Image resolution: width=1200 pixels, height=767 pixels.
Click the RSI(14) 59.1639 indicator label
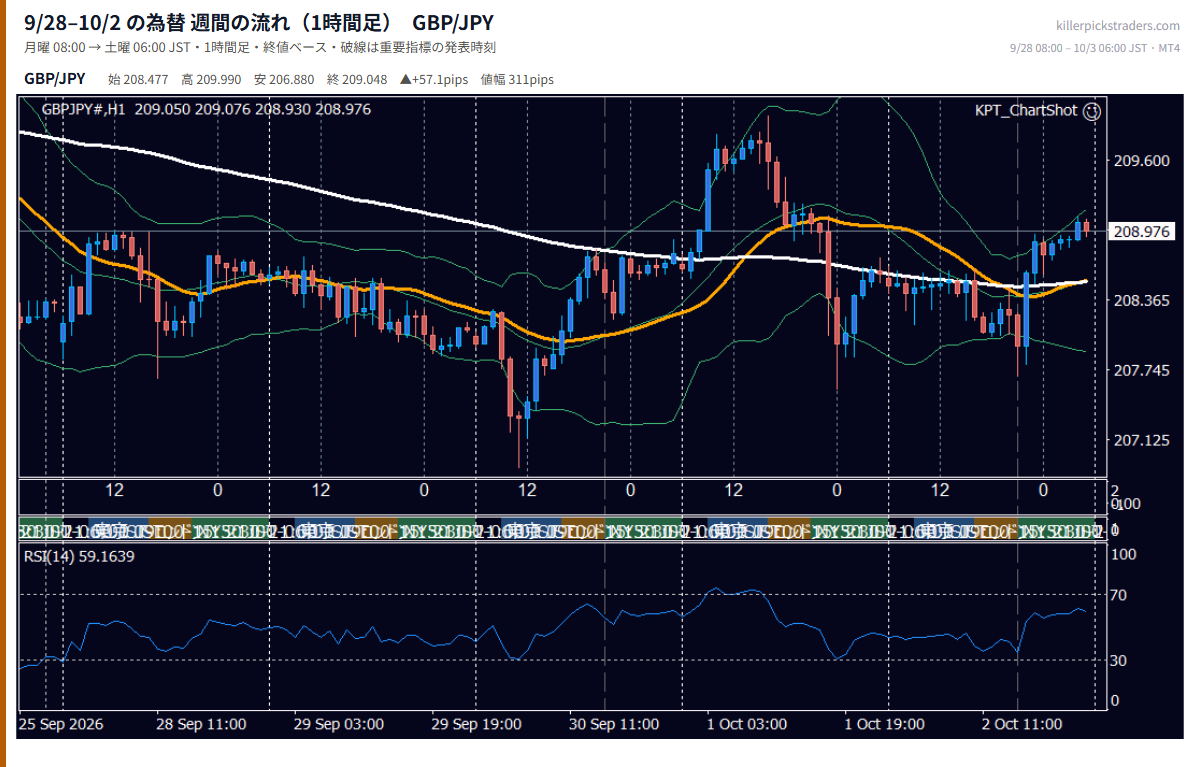point(79,556)
